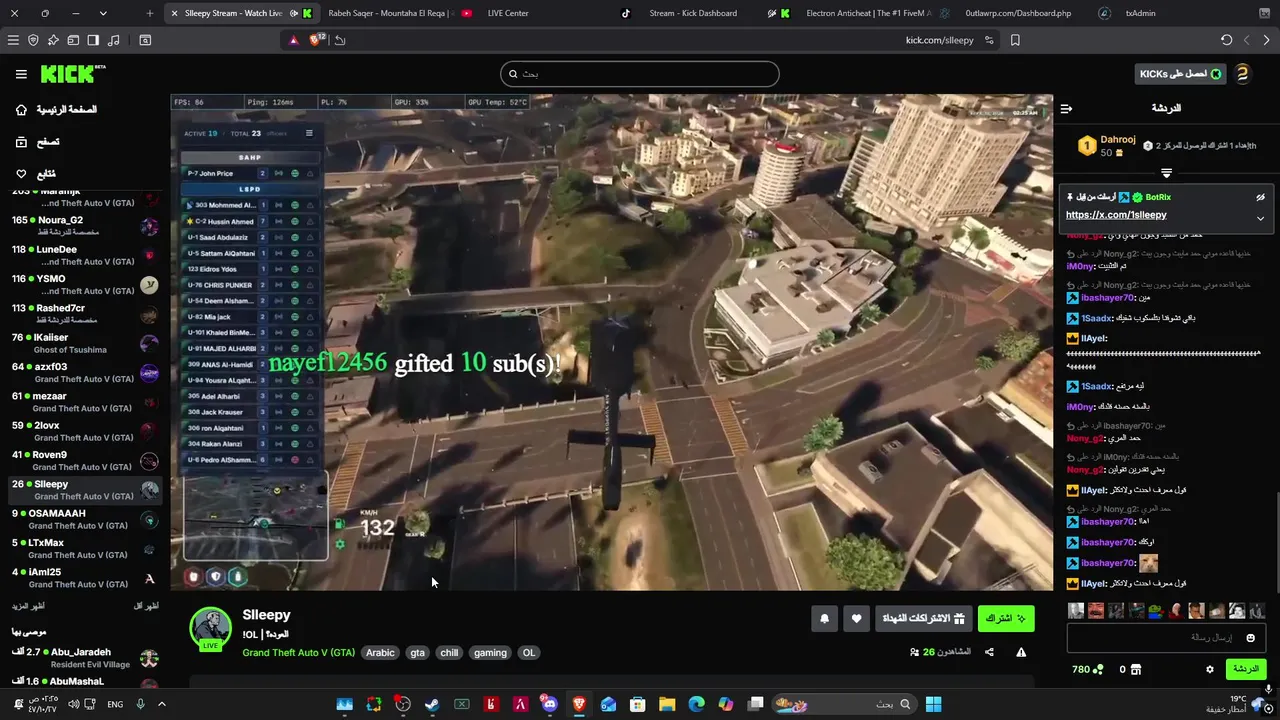
Task: Click the chat message input field
Action: coord(1166,637)
